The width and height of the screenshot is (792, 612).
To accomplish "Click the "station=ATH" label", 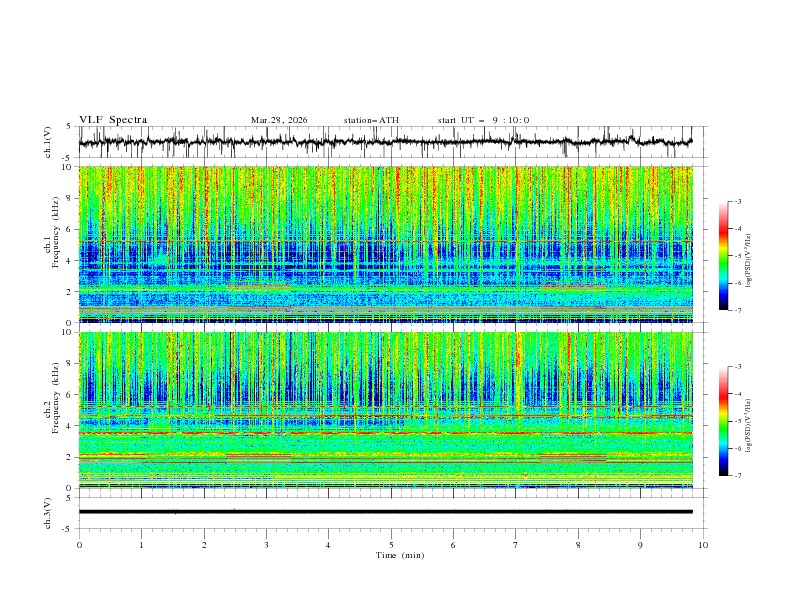I will point(371,120).
